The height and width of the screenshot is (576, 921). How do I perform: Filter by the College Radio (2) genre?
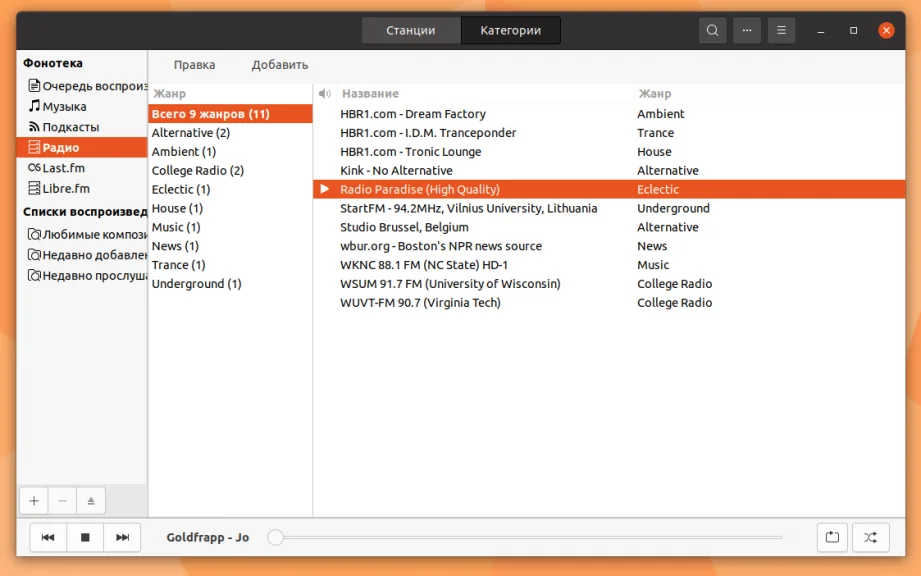pos(198,171)
